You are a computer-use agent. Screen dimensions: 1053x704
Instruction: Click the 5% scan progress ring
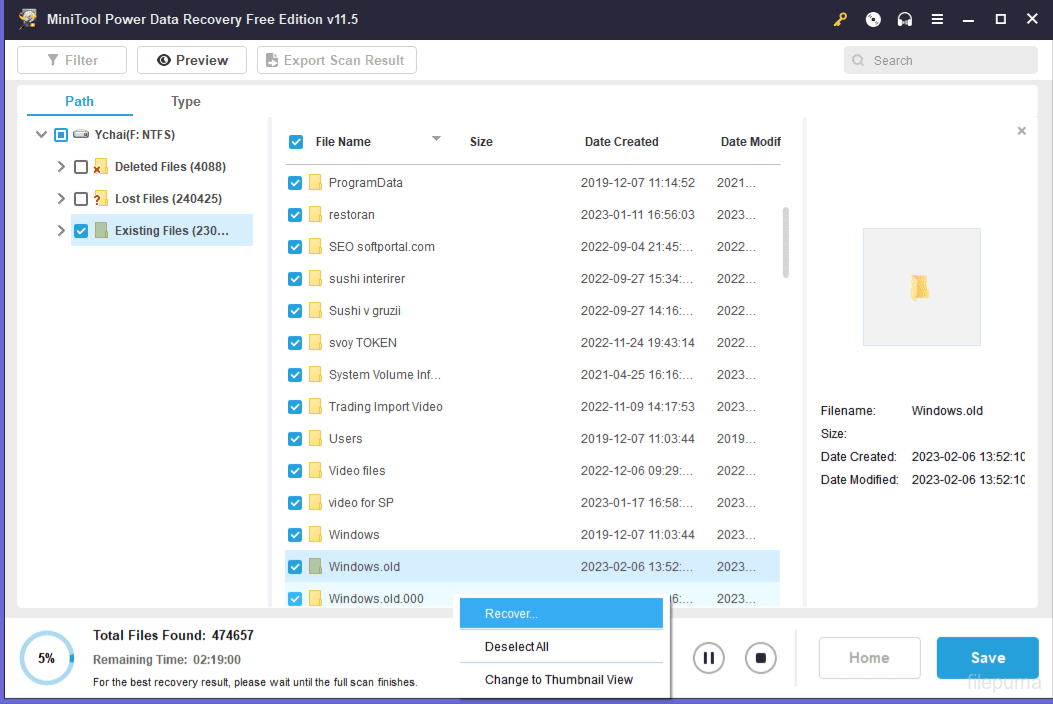[x=46, y=658]
